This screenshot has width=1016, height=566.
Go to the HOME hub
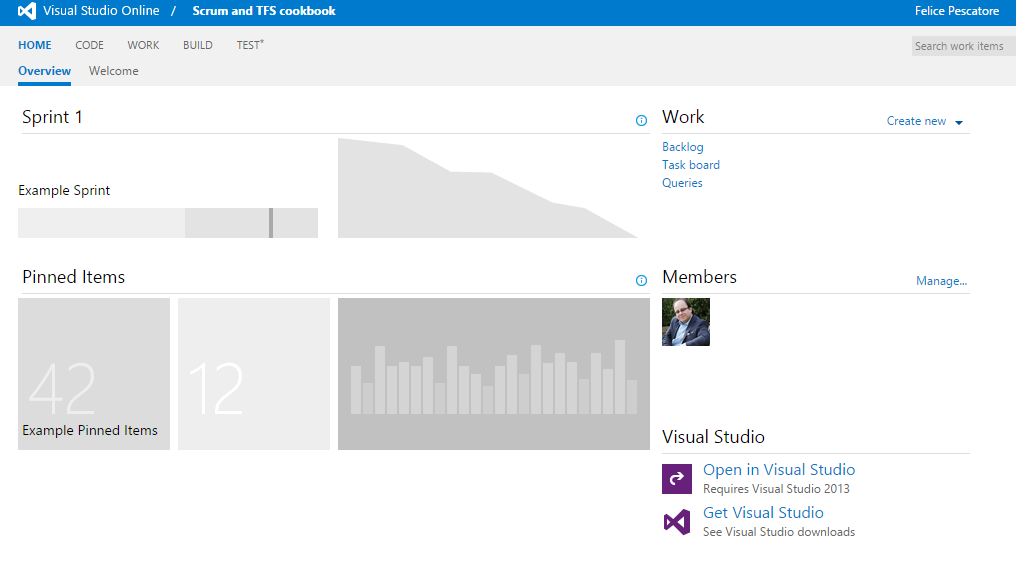click(x=35, y=45)
